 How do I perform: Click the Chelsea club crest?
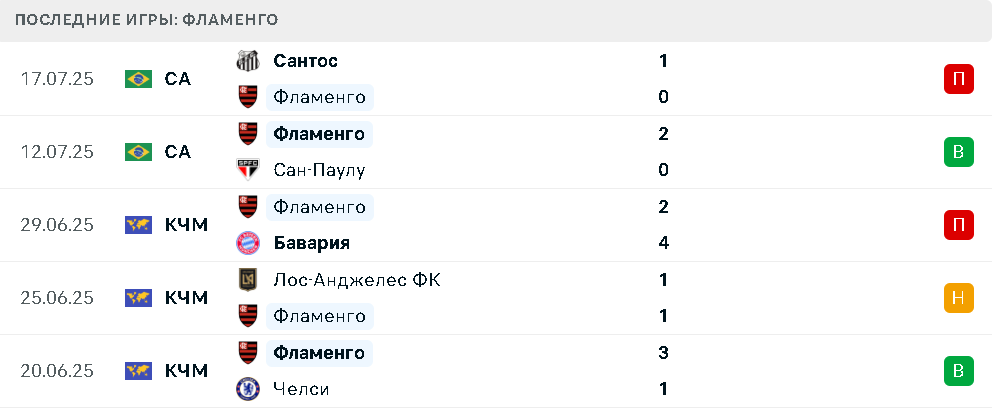click(x=248, y=389)
